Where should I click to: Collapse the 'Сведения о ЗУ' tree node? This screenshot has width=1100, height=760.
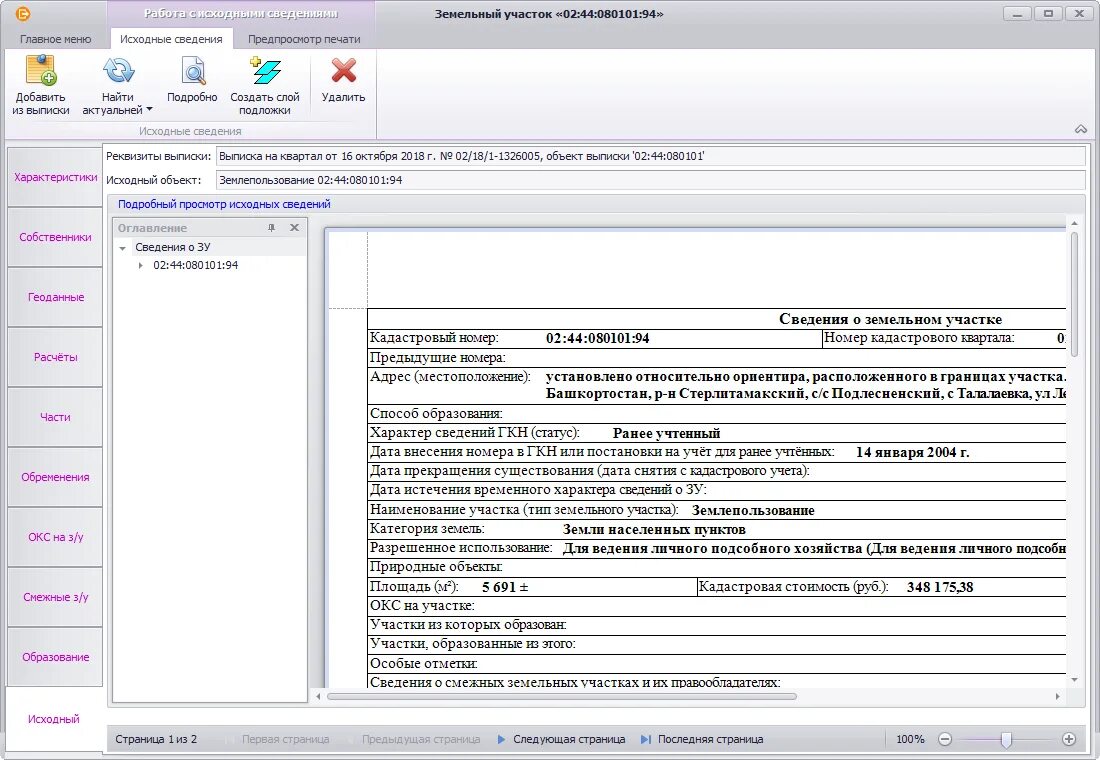(x=123, y=248)
